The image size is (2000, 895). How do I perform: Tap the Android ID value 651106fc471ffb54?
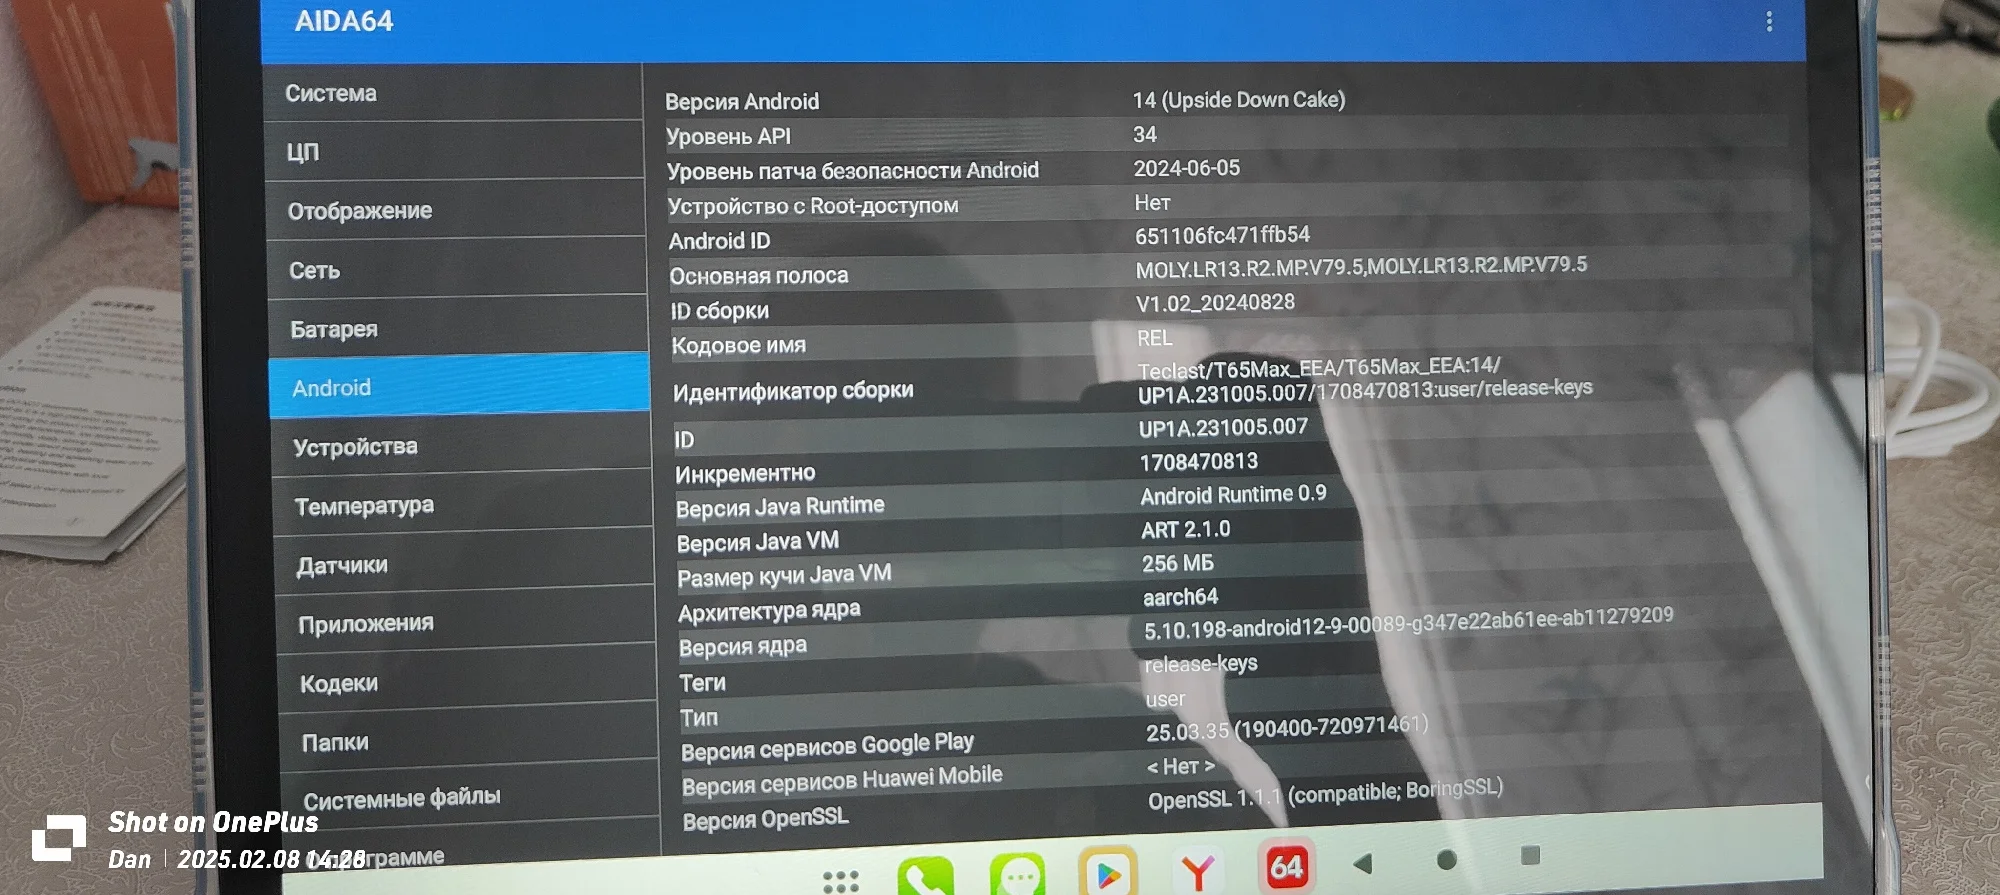click(x=1222, y=235)
